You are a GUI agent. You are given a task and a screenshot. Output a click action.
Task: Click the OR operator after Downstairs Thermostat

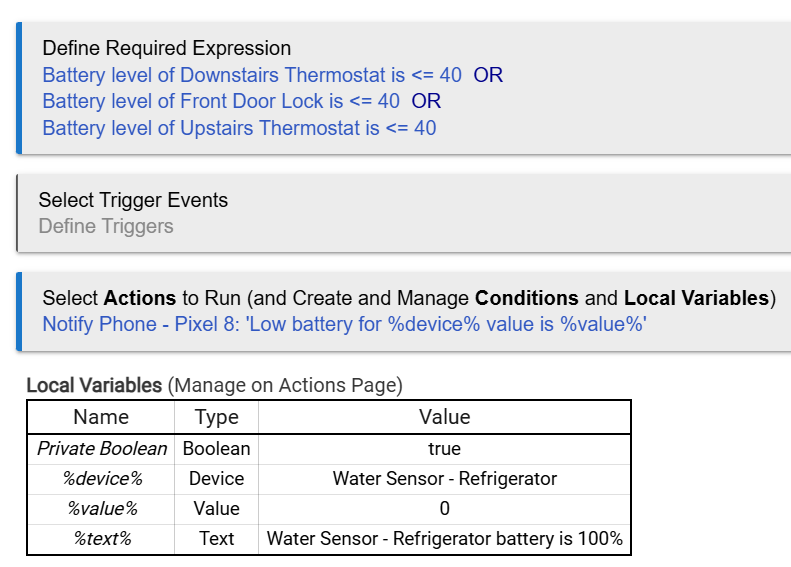coord(488,75)
